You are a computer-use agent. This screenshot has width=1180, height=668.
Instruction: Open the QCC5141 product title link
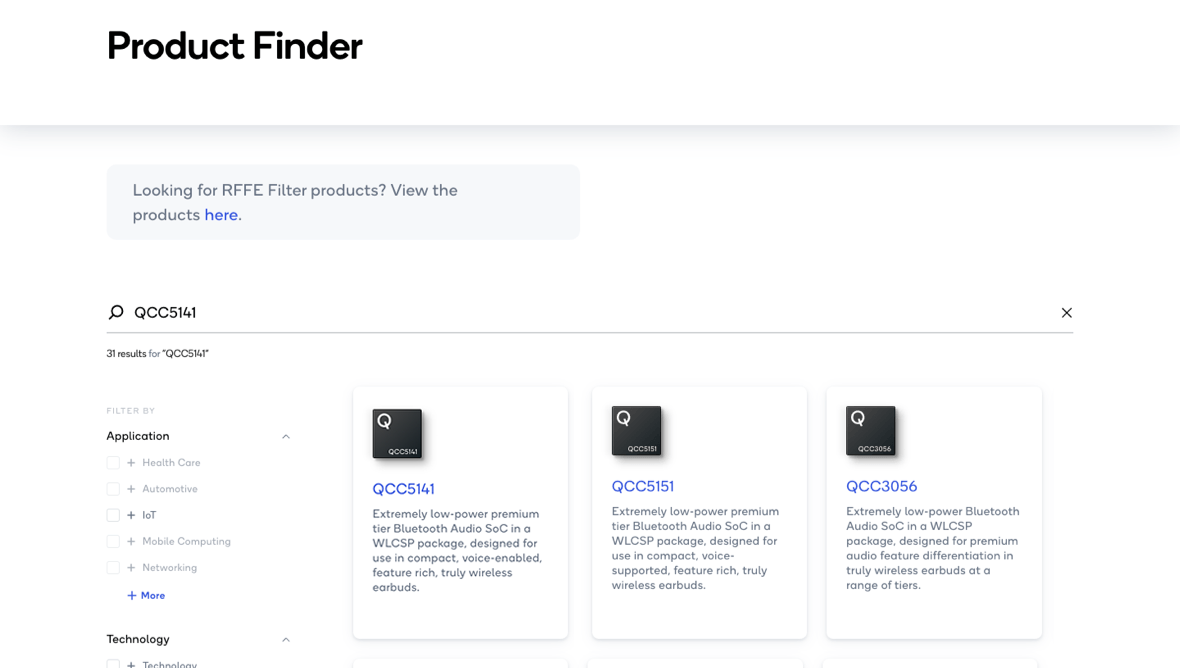tap(403, 489)
